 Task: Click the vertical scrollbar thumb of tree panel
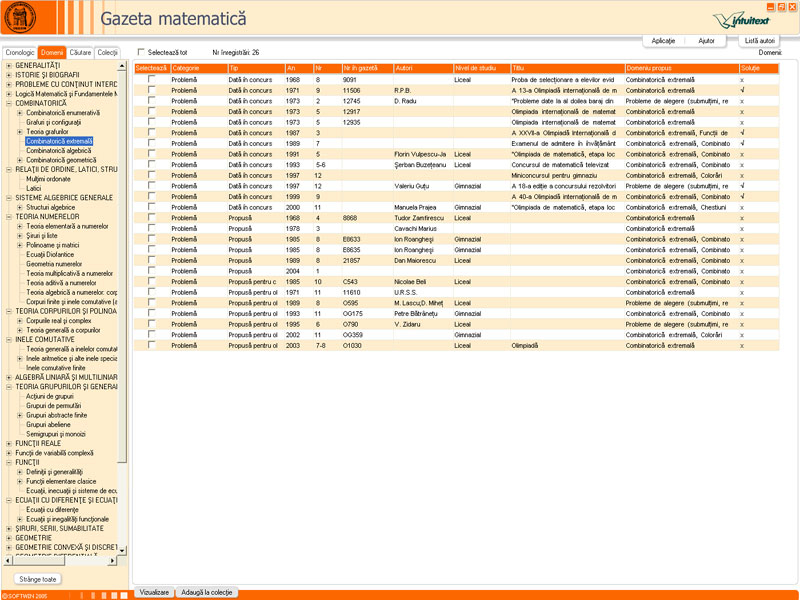[122, 267]
